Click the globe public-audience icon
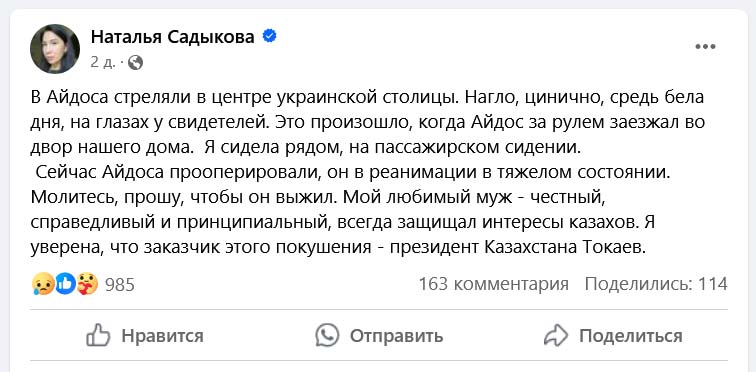The width and height of the screenshot is (756, 372). [135, 62]
